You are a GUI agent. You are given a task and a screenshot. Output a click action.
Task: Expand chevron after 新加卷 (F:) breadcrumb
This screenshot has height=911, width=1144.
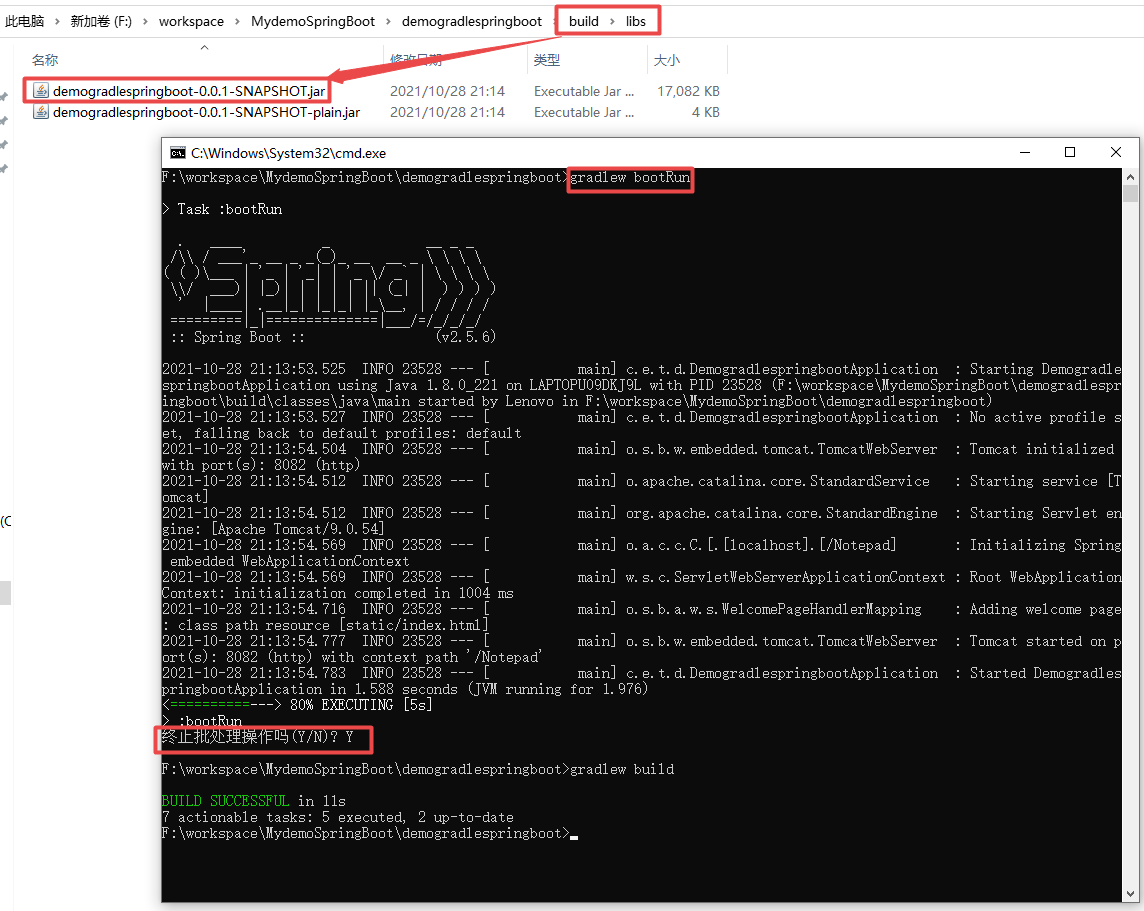145,21
